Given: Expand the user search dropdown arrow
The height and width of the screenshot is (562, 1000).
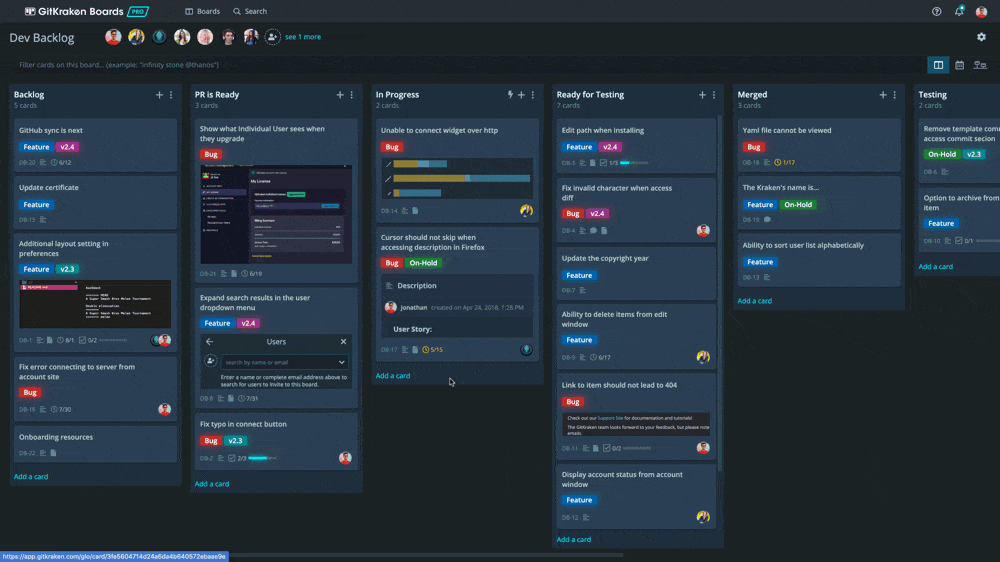Looking at the screenshot, I should pos(342,362).
